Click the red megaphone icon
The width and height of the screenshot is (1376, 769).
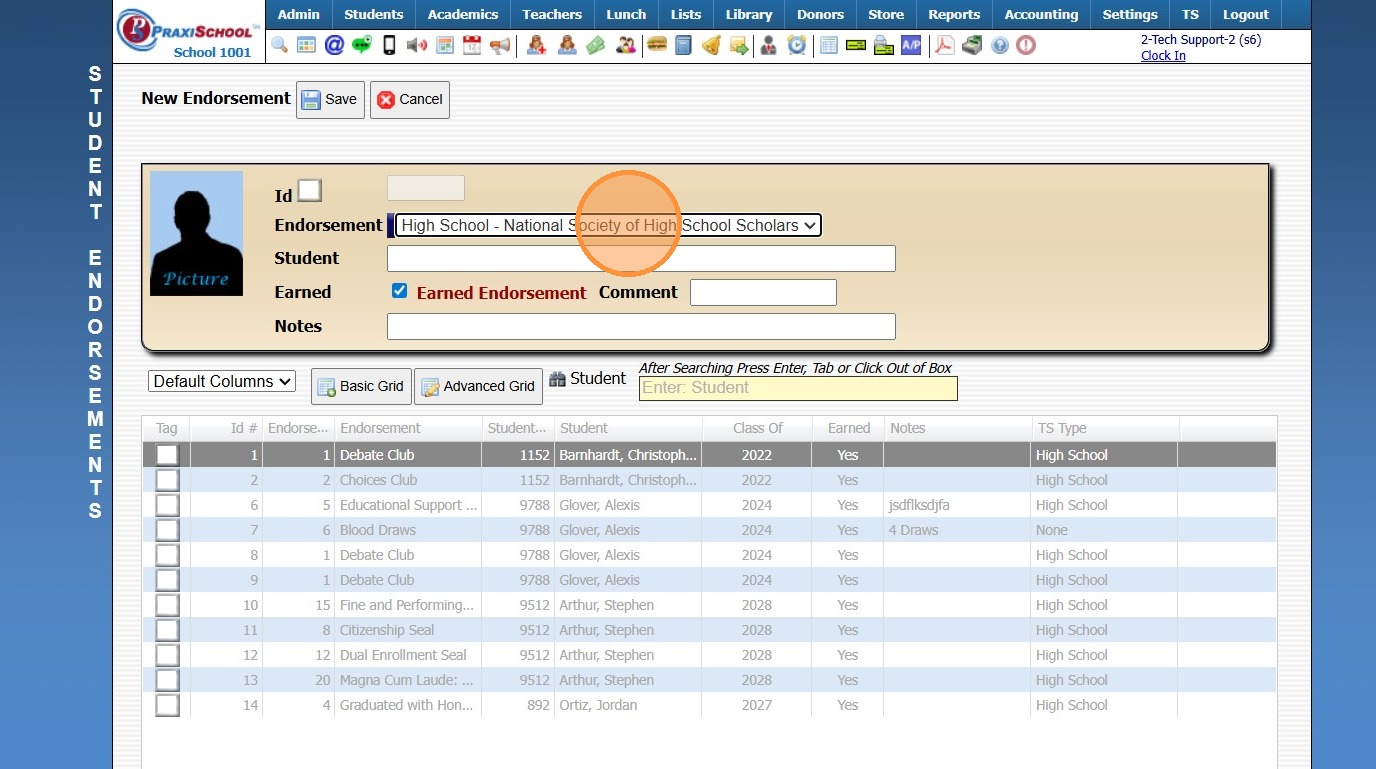pos(500,45)
